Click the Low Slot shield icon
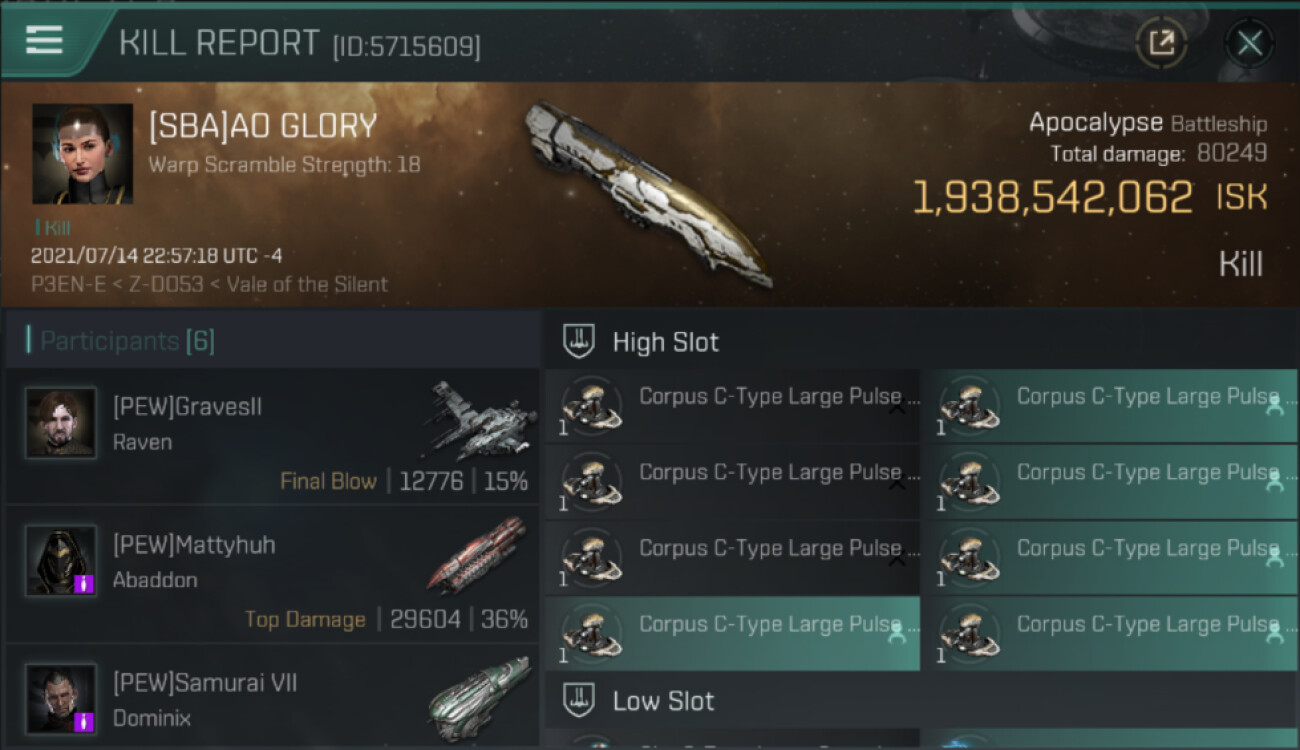 (580, 700)
